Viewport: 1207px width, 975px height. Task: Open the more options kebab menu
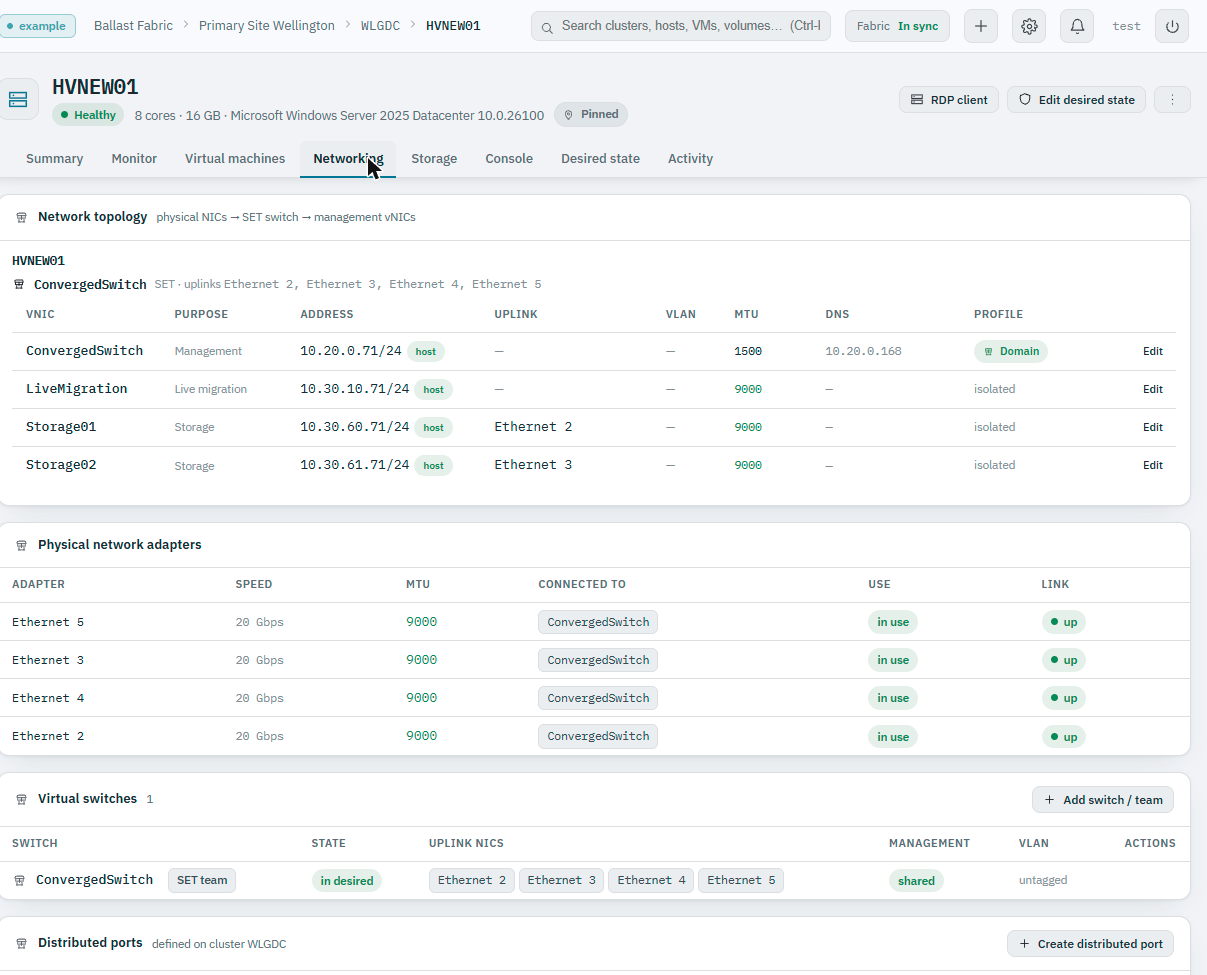tap(1172, 99)
